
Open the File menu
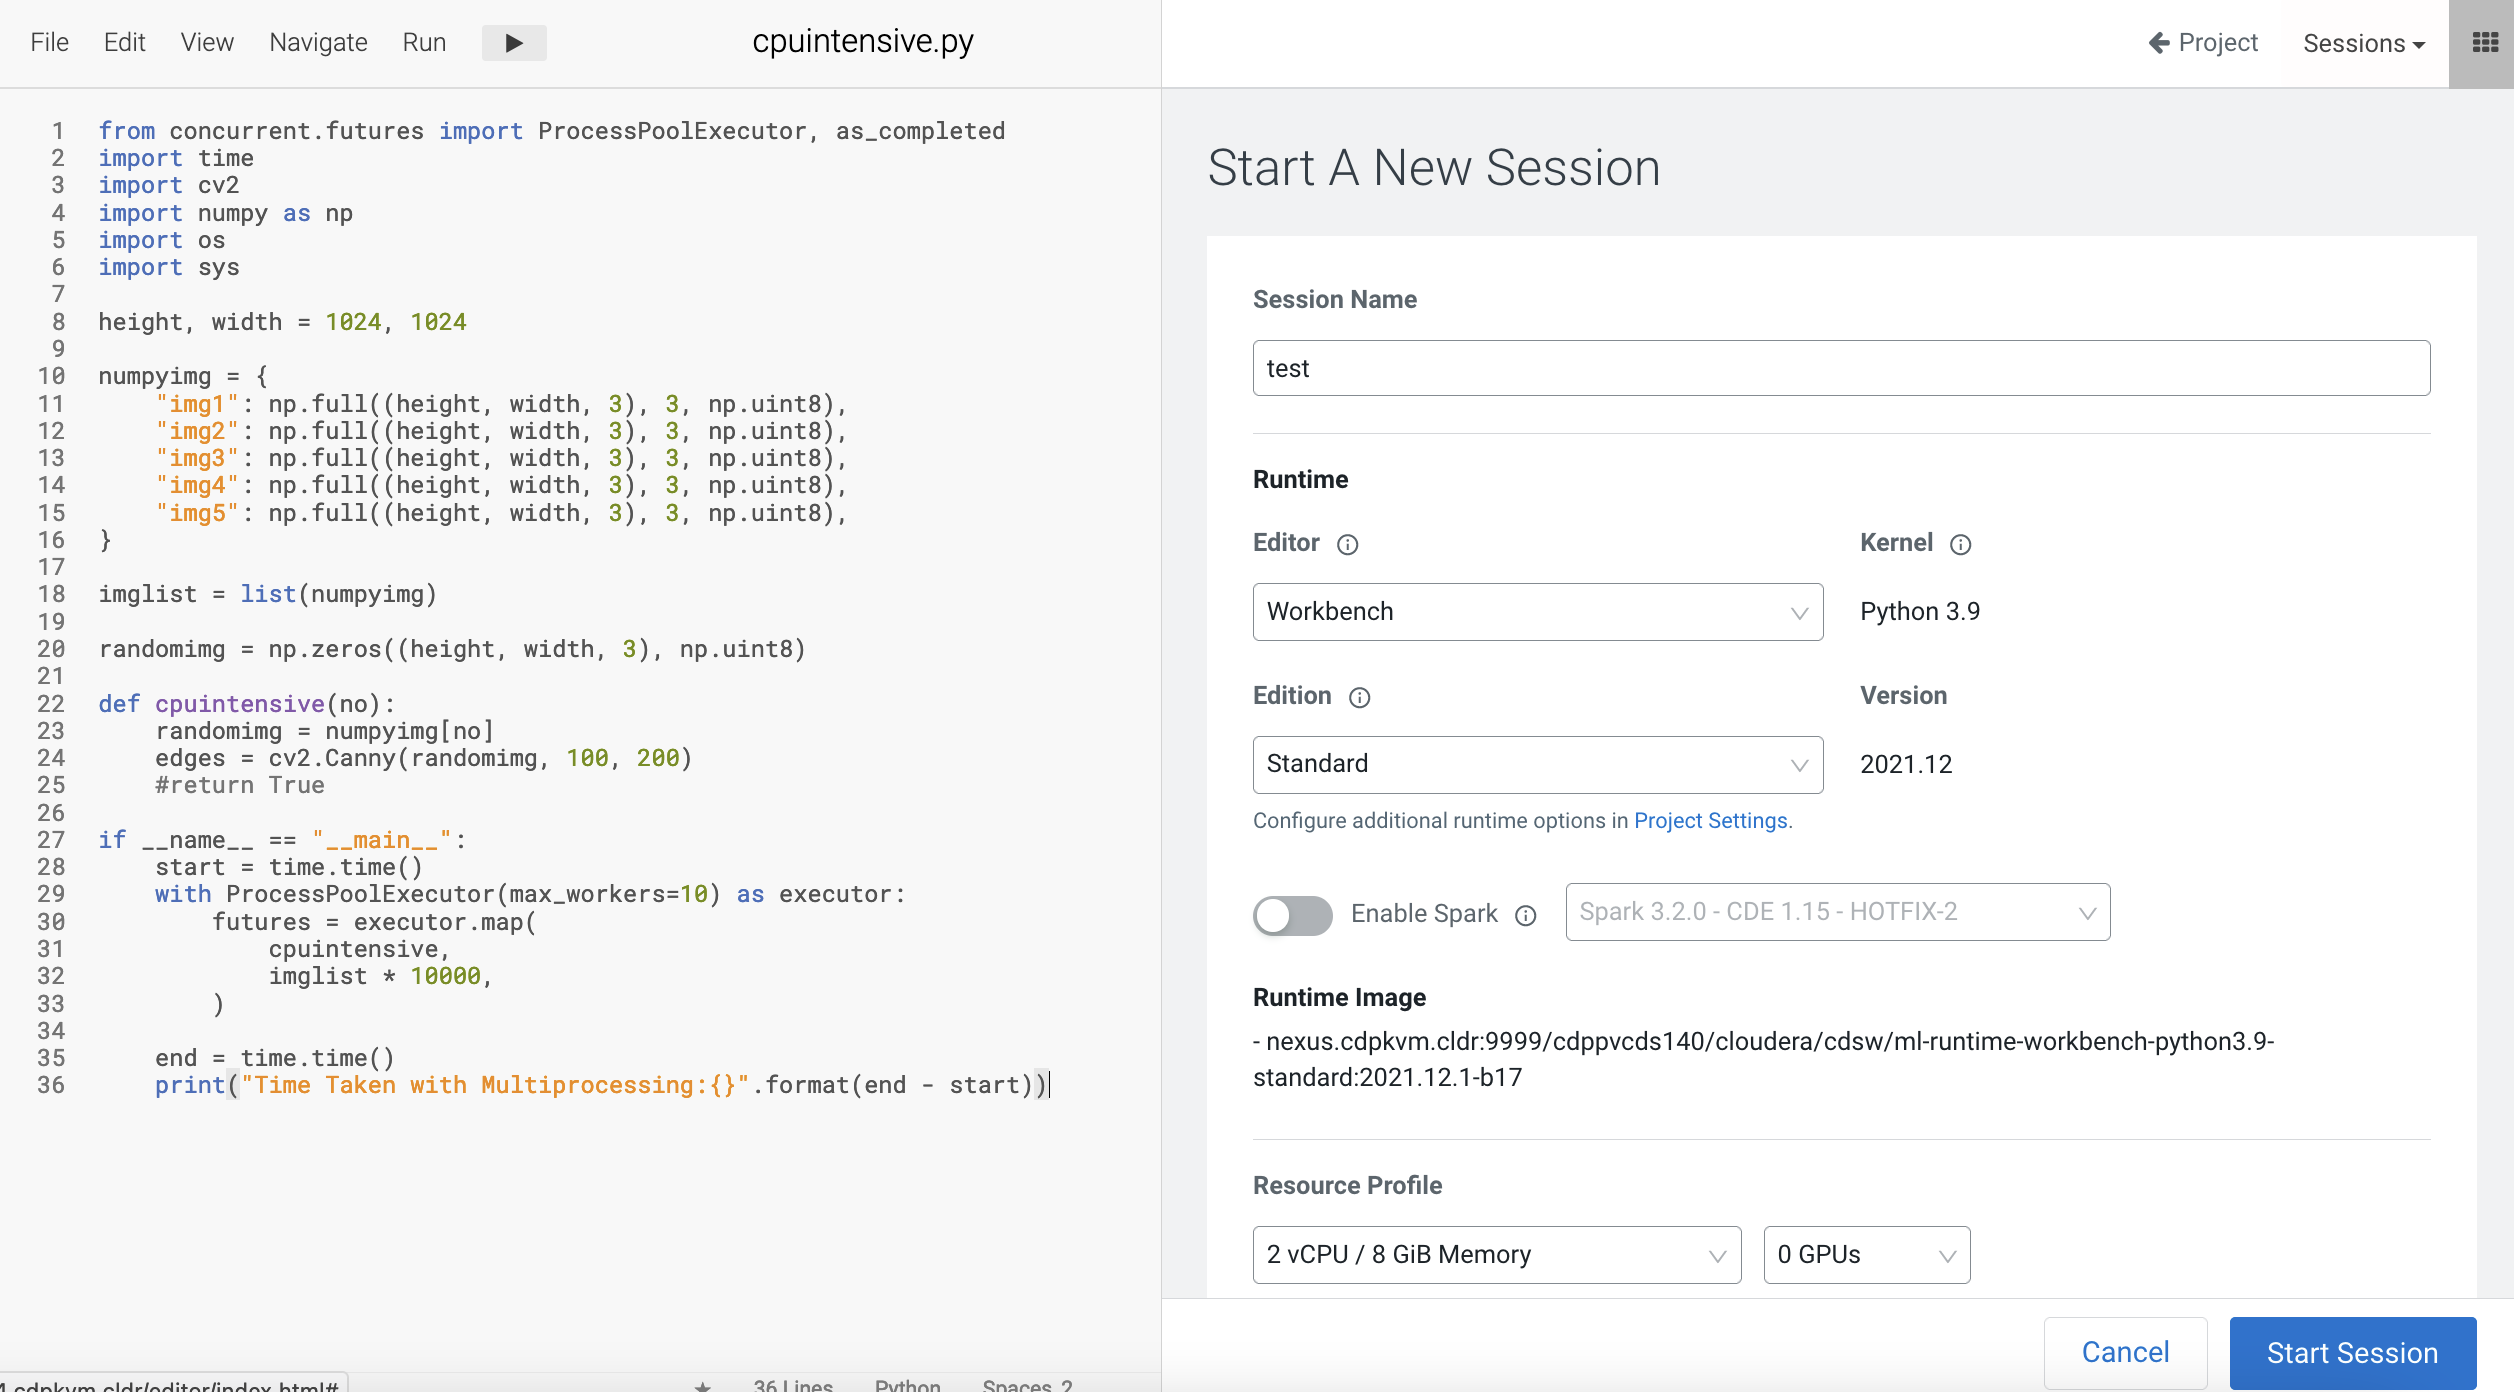49,43
